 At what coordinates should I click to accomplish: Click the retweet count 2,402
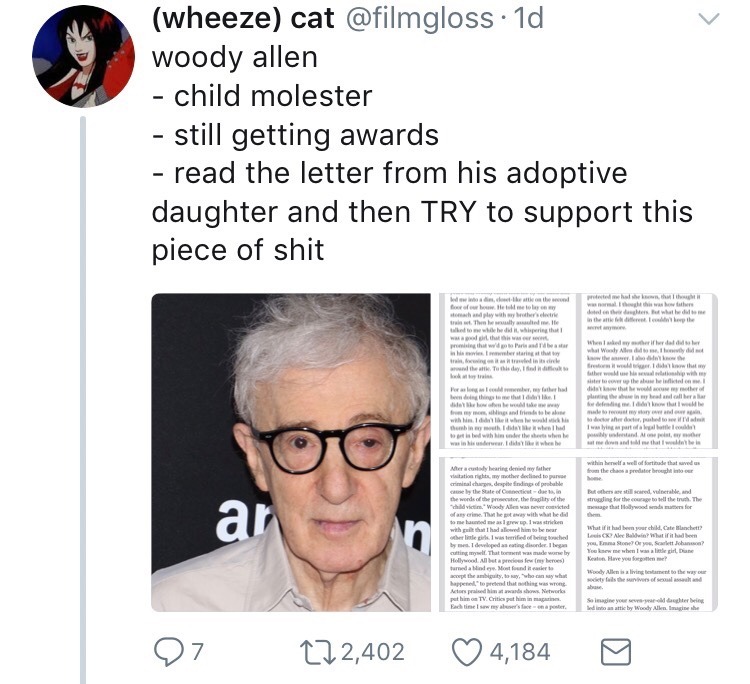click(x=373, y=652)
